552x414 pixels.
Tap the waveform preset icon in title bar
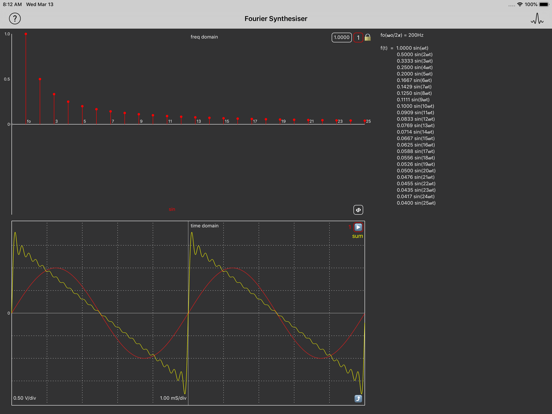tap(537, 19)
